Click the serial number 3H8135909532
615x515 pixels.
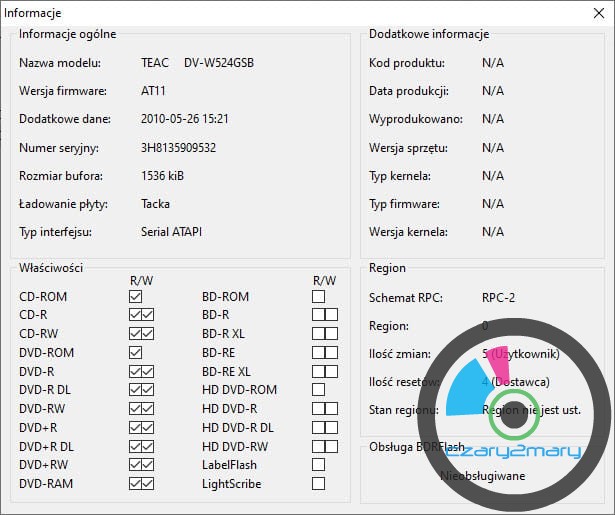178,147
